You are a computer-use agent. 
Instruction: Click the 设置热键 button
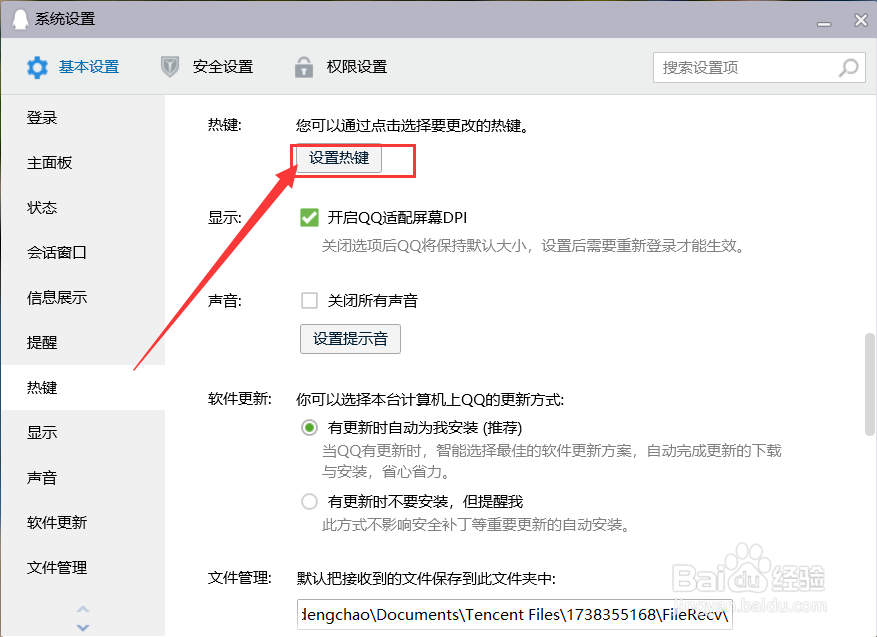(x=337, y=158)
